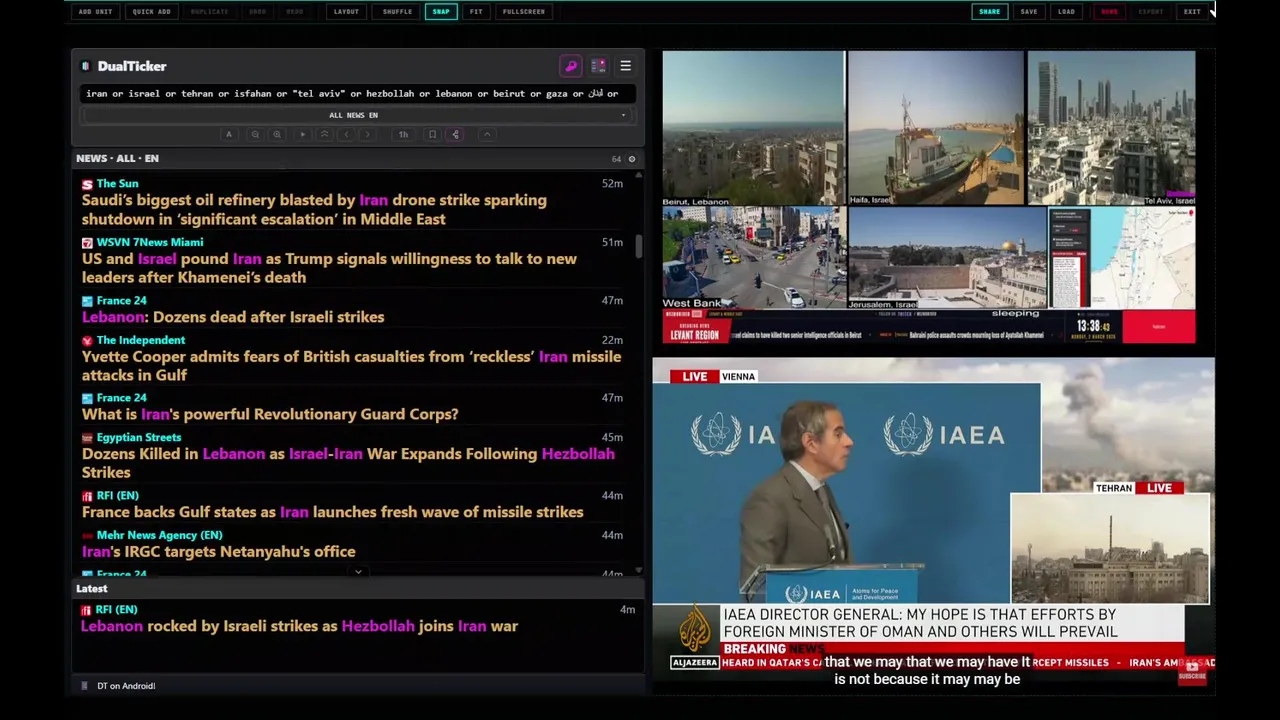Click the zoom in magnifier icon

coord(277,134)
